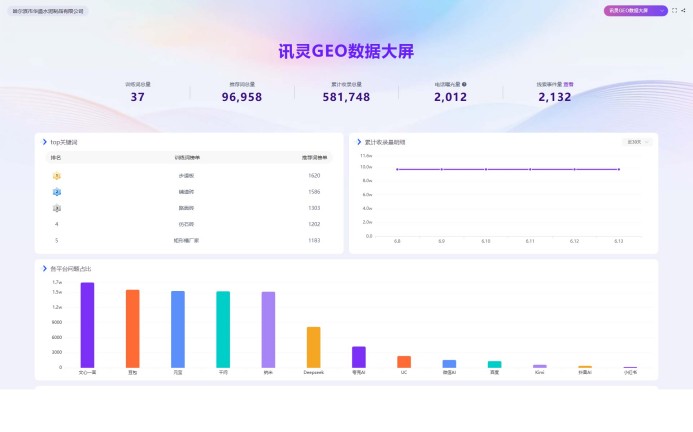The width and height of the screenshot is (693, 432).
Task: Click the fullscreen icon at top right
Action: 674,11
